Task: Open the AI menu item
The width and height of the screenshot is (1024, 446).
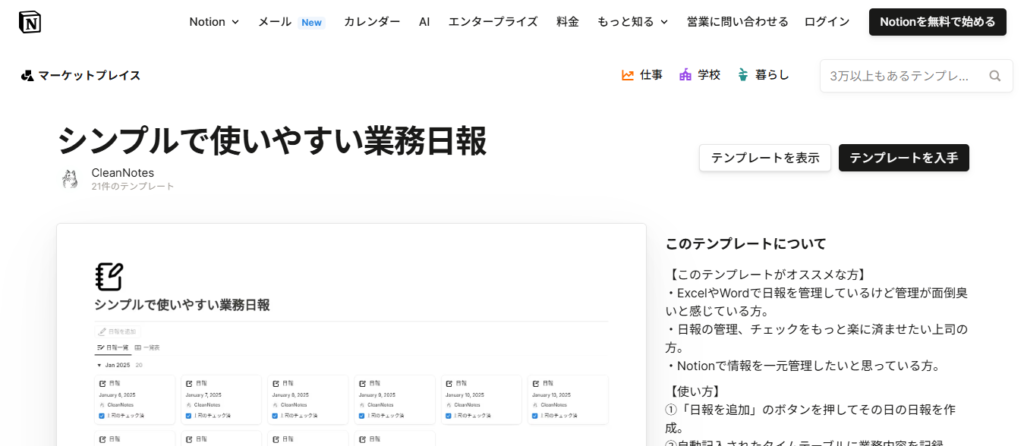Action: coord(424,22)
